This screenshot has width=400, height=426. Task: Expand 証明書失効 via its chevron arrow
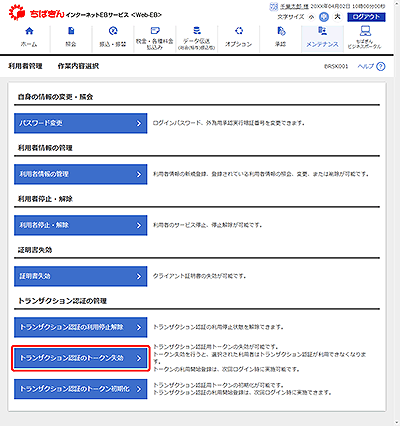pos(139,276)
